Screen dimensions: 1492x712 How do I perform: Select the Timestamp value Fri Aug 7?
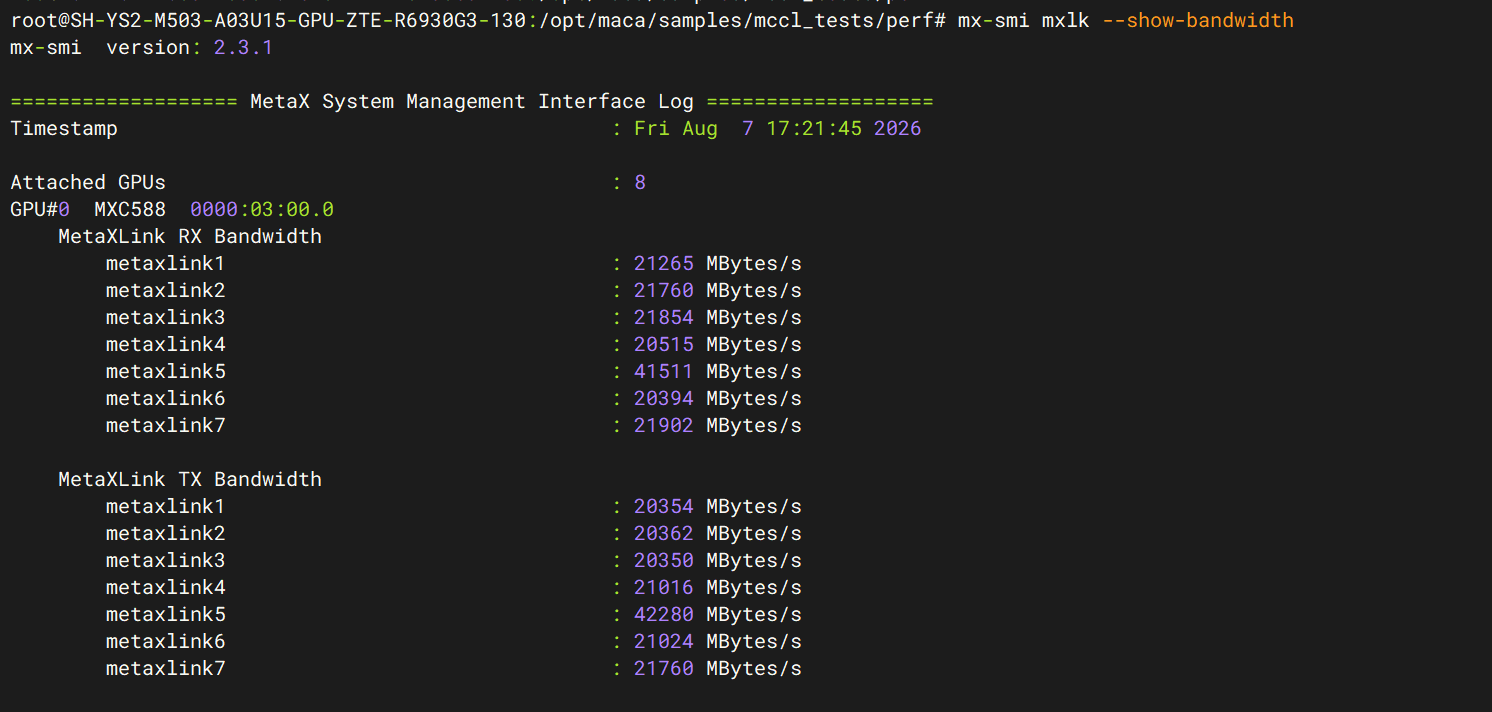(x=694, y=128)
